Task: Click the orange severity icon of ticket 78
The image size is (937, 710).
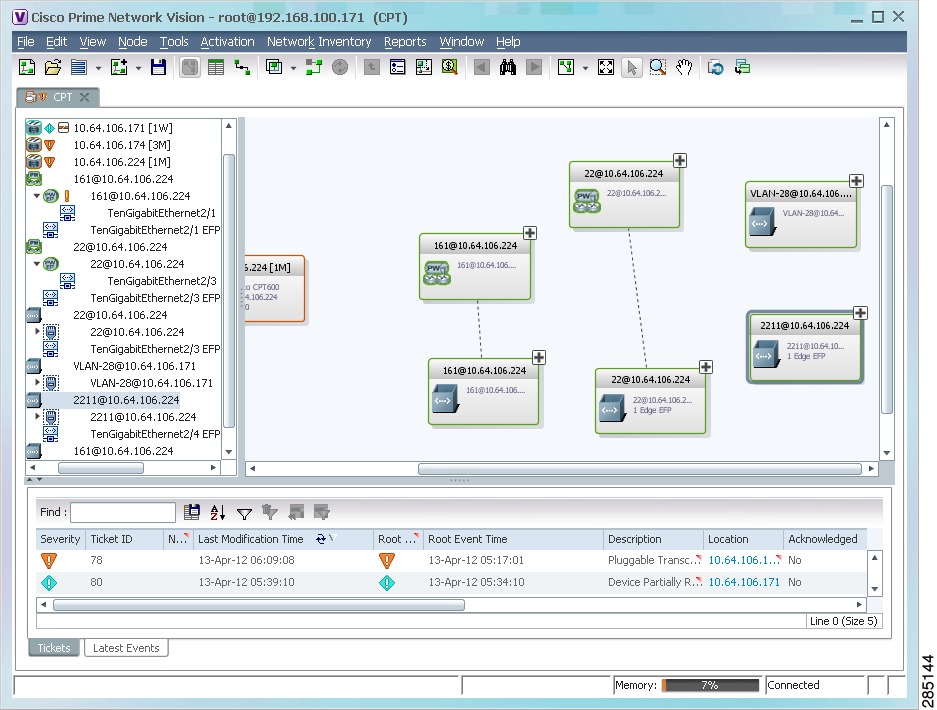Action: pyautogui.click(x=49, y=560)
